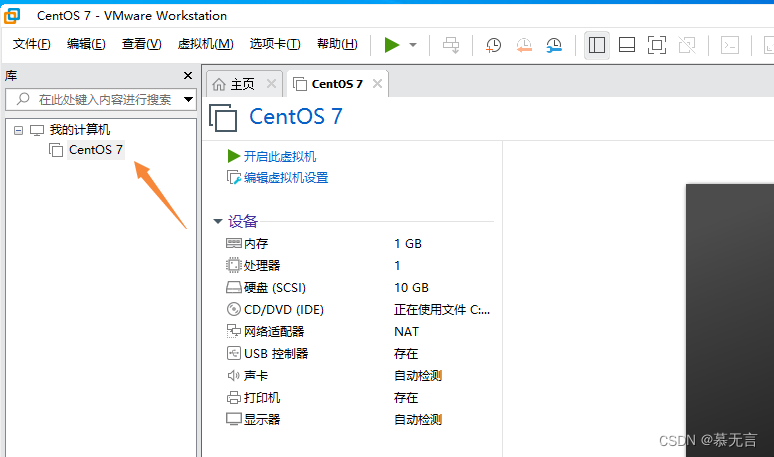The height and width of the screenshot is (457, 774).
Task: Close the 库 library panel
Action: tap(188, 76)
